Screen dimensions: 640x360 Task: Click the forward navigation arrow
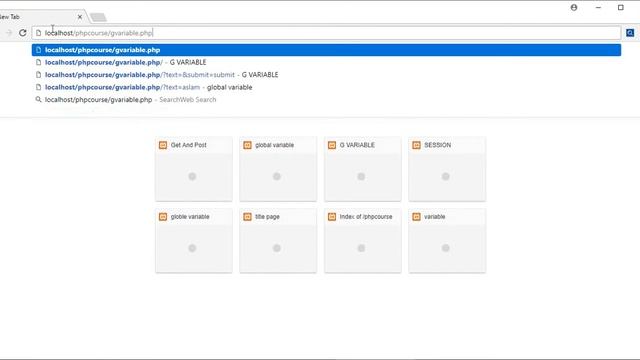(x=9, y=33)
